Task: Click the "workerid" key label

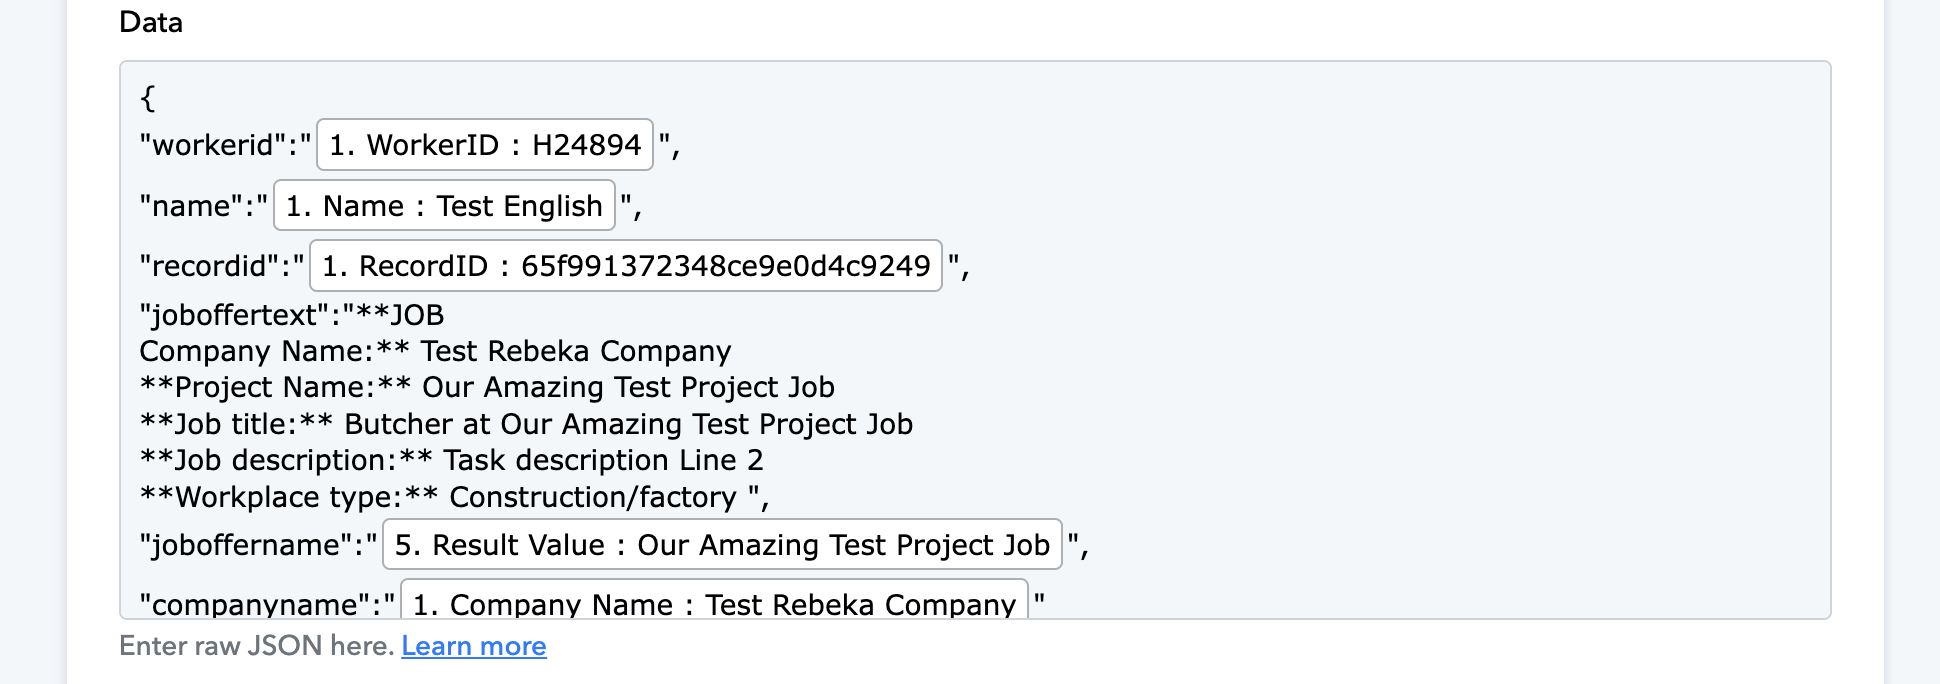Action: 213,145
